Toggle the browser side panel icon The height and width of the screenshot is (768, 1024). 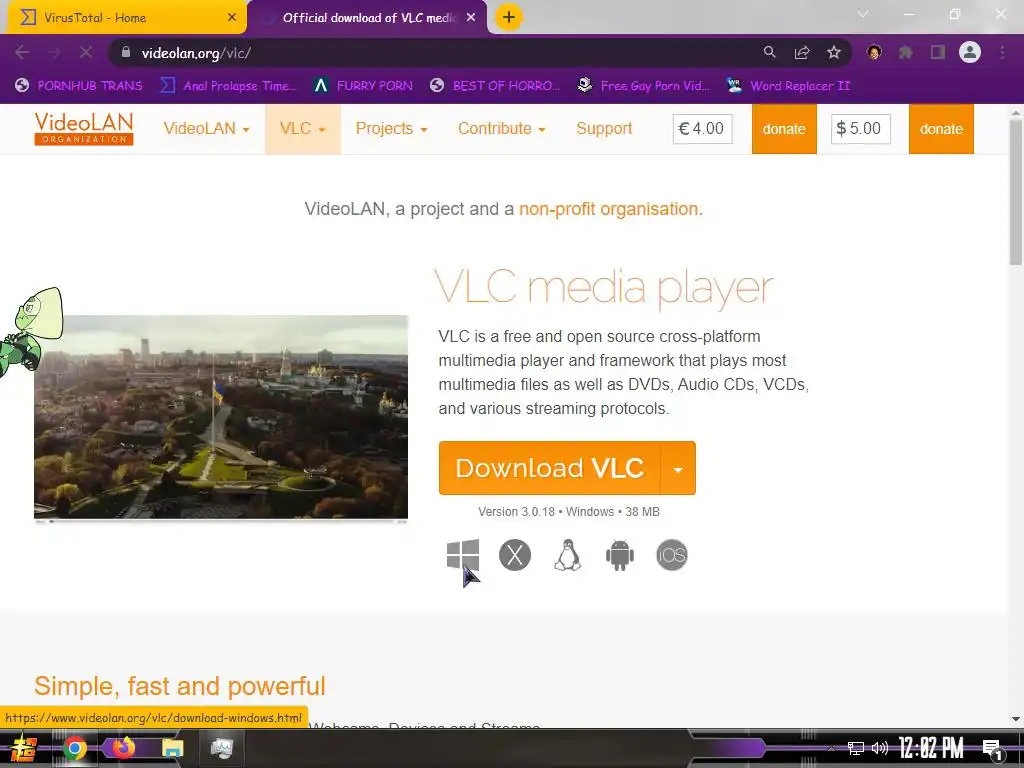point(938,53)
